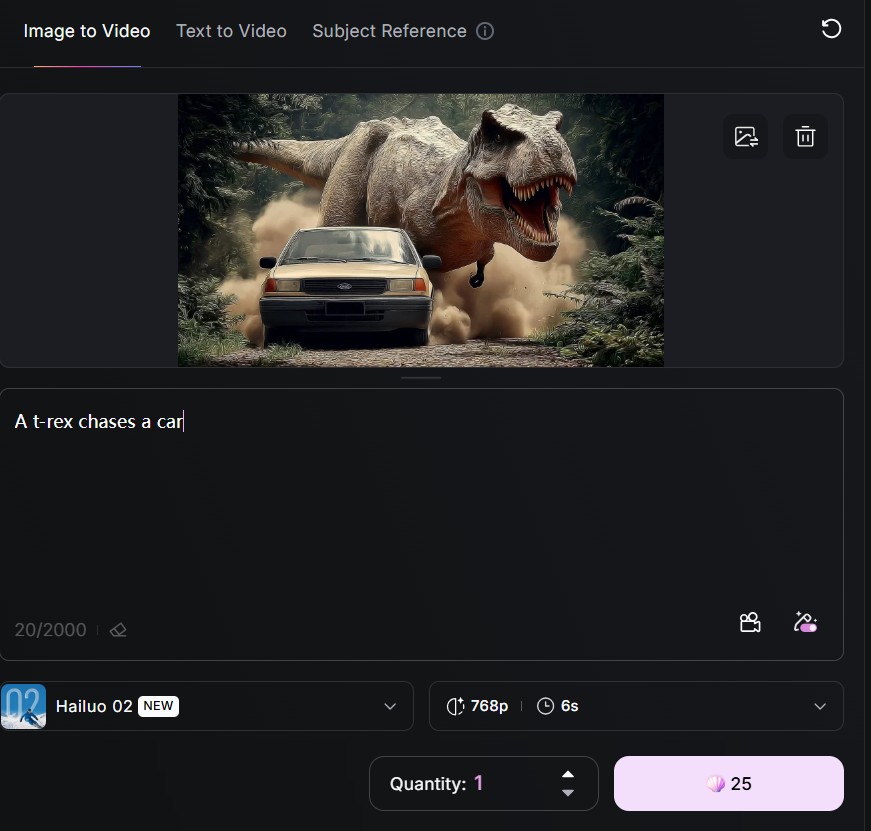Decrease Quantity with the down arrow
This screenshot has height=831, width=871.
[568, 793]
